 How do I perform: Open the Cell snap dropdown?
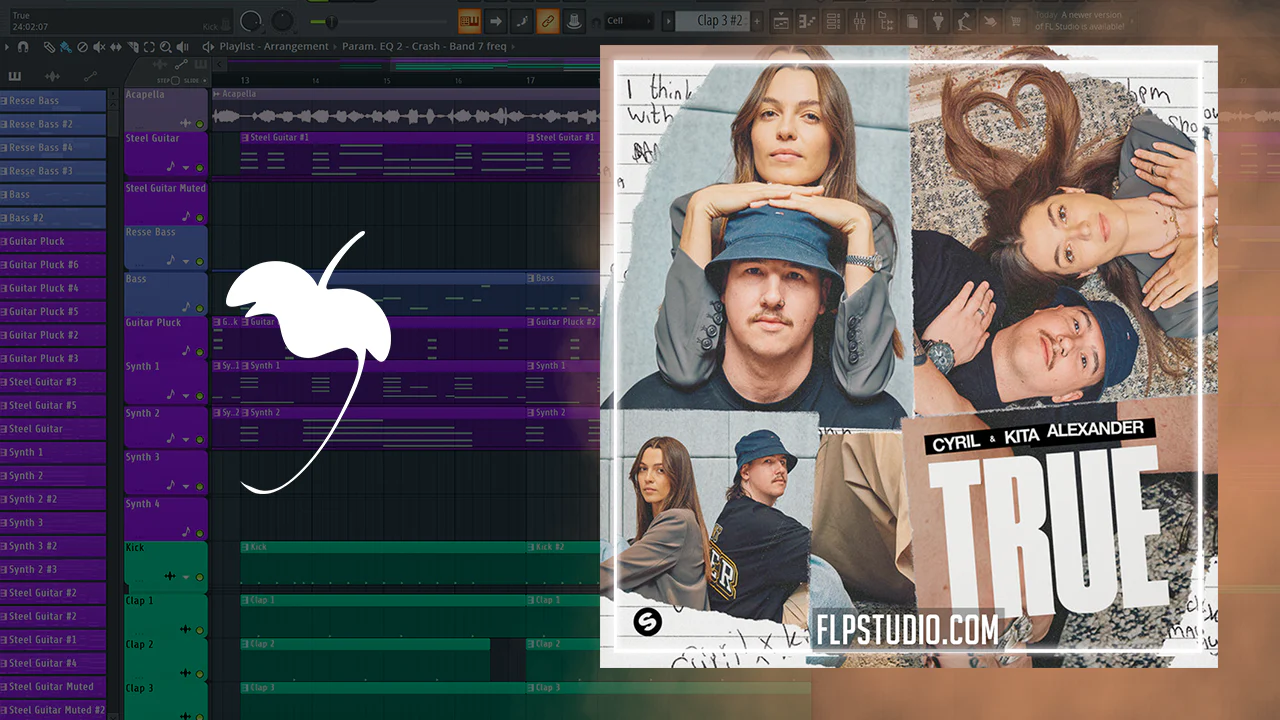(x=631, y=20)
